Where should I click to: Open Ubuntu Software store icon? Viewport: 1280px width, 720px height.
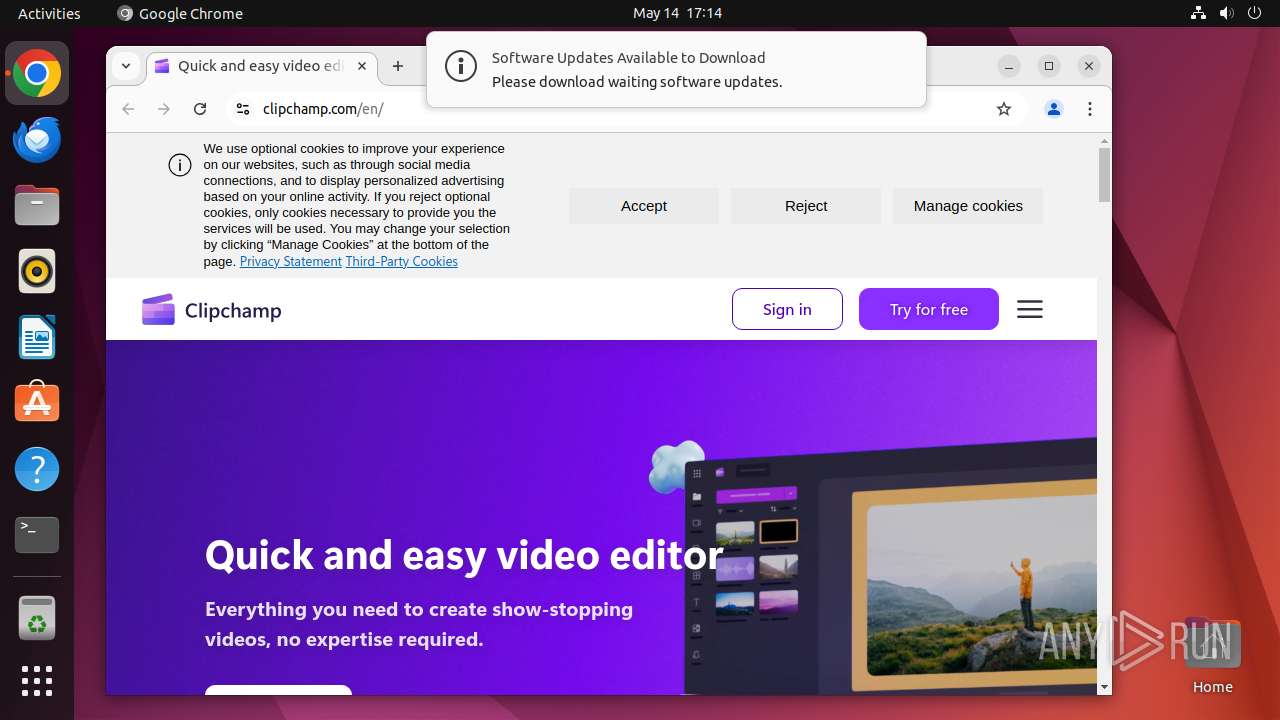click(x=37, y=403)
